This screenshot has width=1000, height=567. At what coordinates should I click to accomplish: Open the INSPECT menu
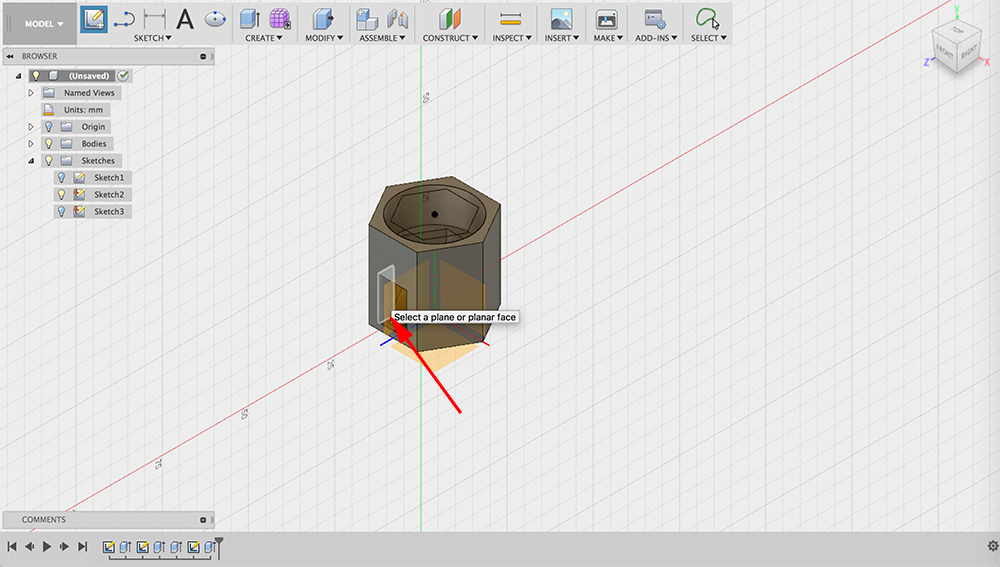[511, 38]
